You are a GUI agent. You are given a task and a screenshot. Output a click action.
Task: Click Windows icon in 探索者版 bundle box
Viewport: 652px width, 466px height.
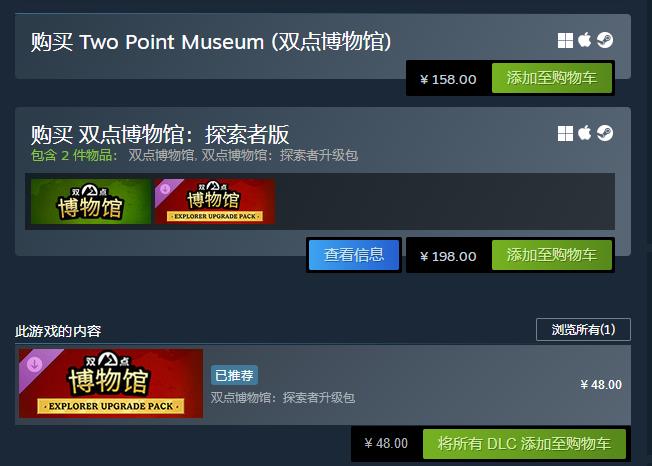[565, 134]
